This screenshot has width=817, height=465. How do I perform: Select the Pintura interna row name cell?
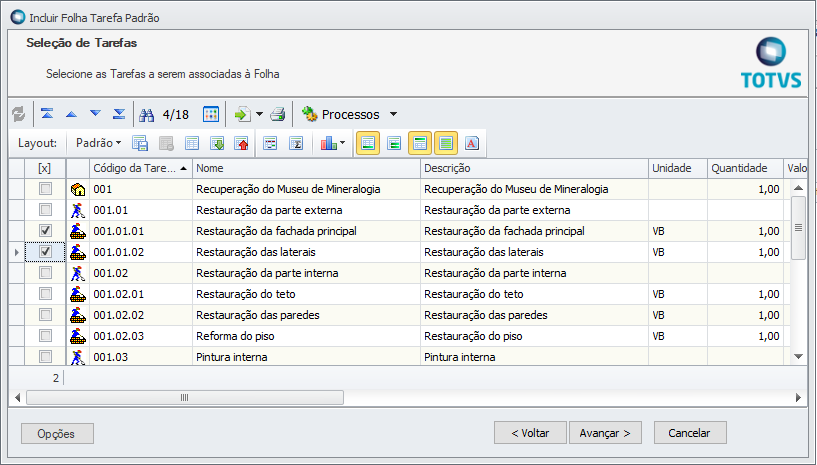(306, 357)
